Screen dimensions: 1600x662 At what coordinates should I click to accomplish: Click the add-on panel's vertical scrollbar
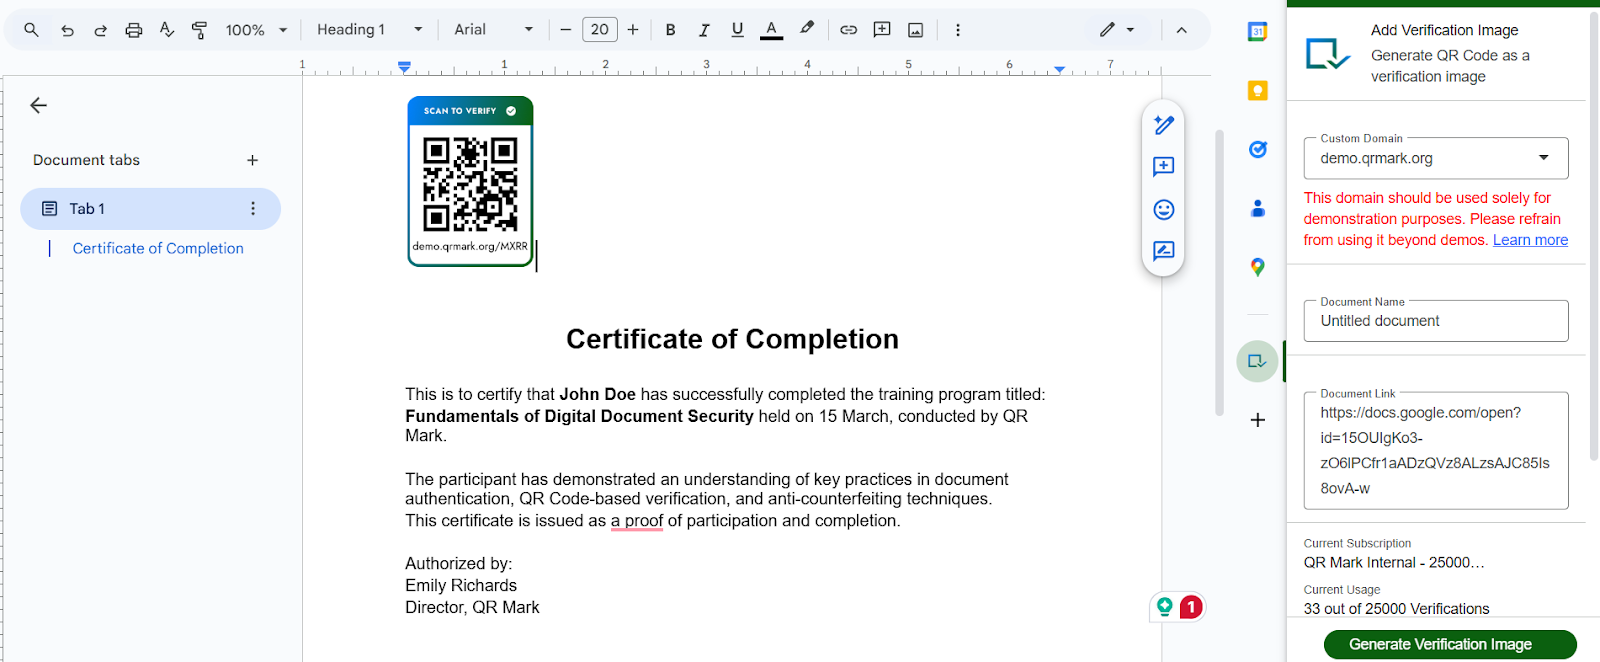coord(1593,236)
